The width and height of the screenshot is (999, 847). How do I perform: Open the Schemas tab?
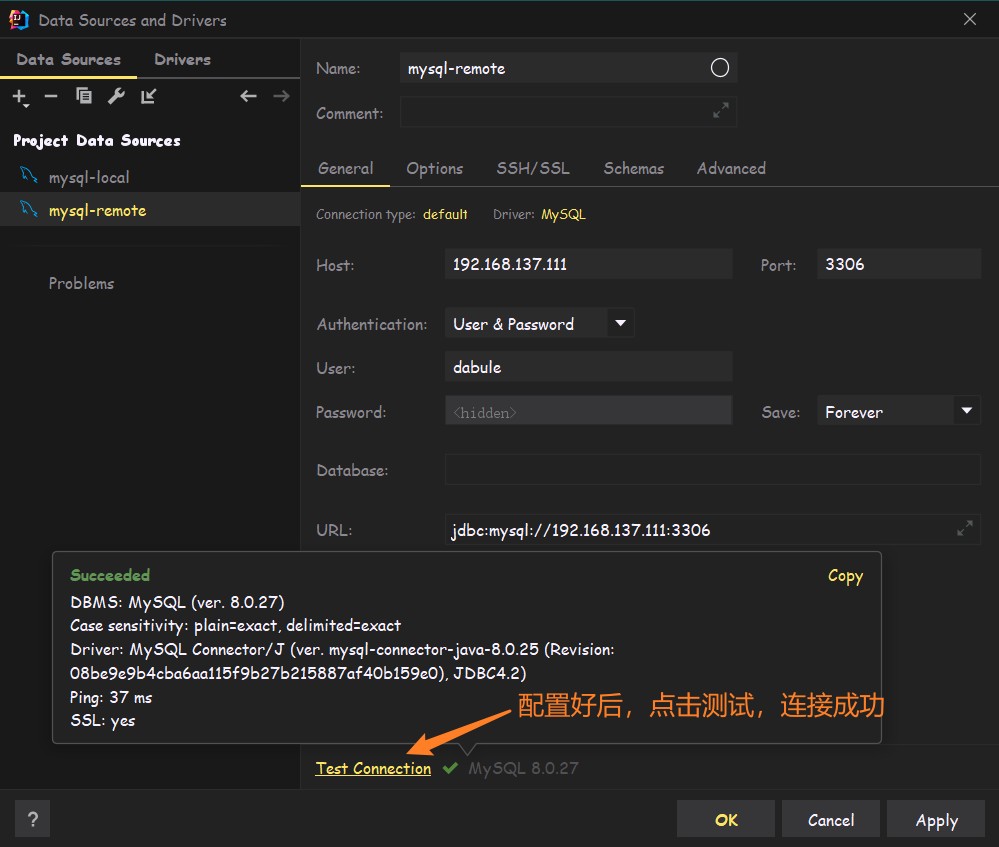pyautogui.click(x=633, y=168)
